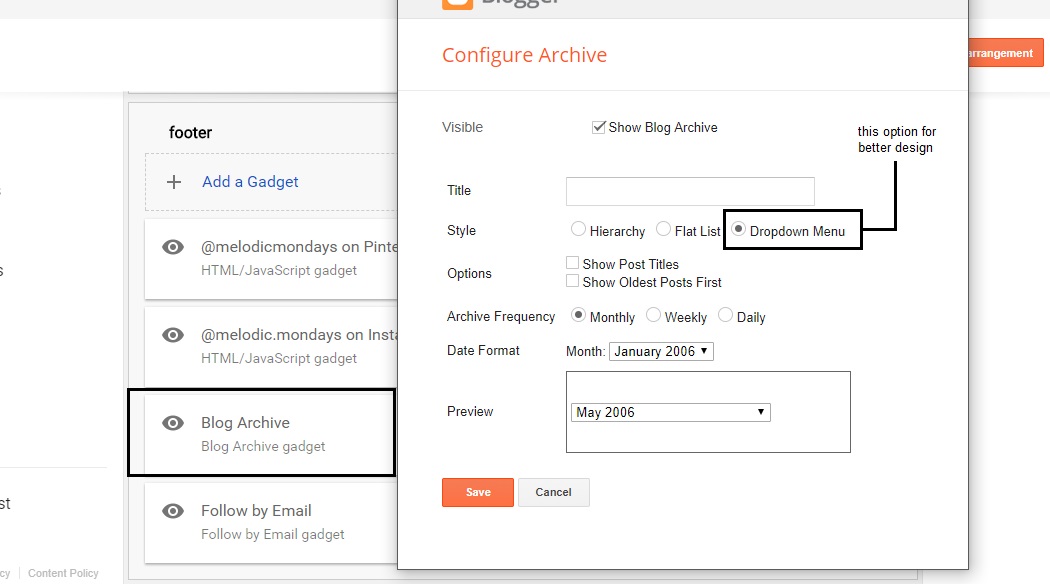
Task: Enable the Show Post Titles checkbox
Action: click(x=573, y=263)
